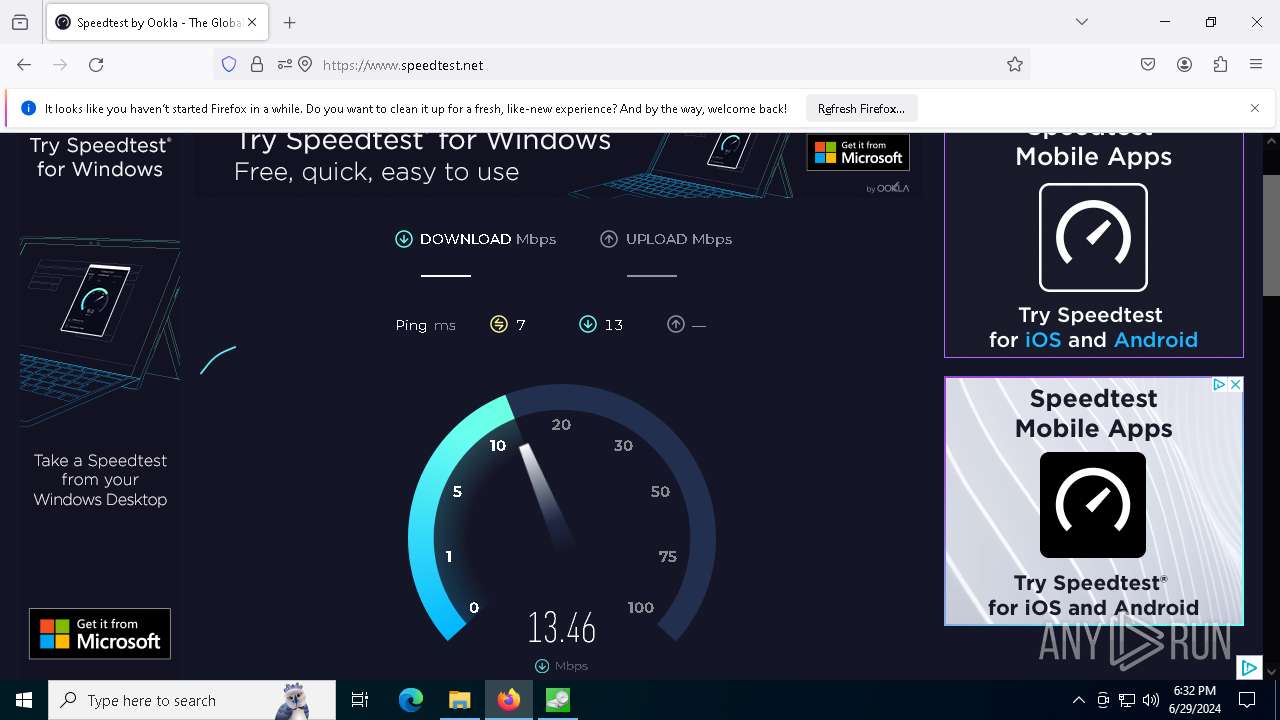Click Get it from Microsoft banner badge

coord(858,152)
